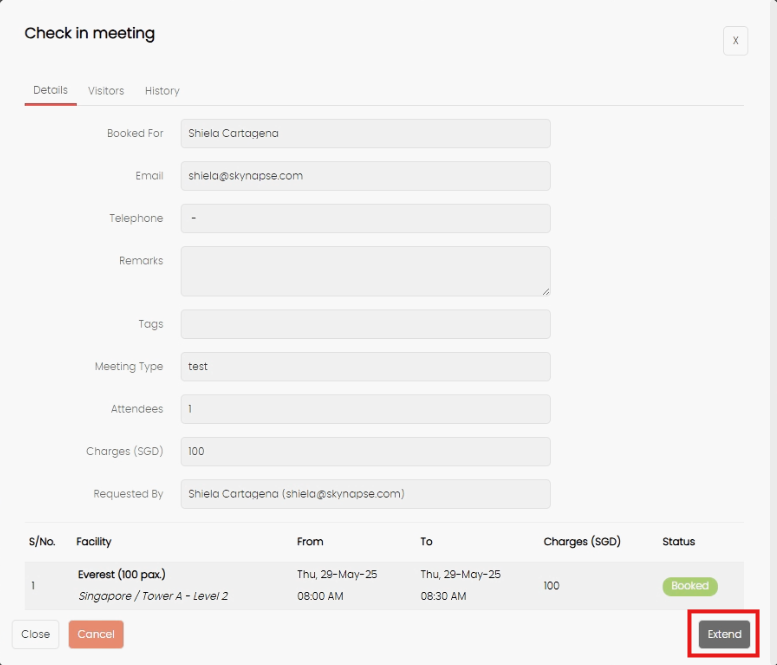Viewport: 777px width, 665px height.
Task: Select the Everest (100 pax.) facility row
Action: pyautogui.click(x=384, y=586)
